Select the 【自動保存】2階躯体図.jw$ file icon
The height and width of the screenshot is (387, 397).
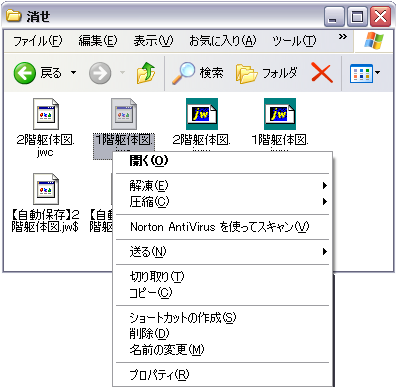(x=46, y=189)
